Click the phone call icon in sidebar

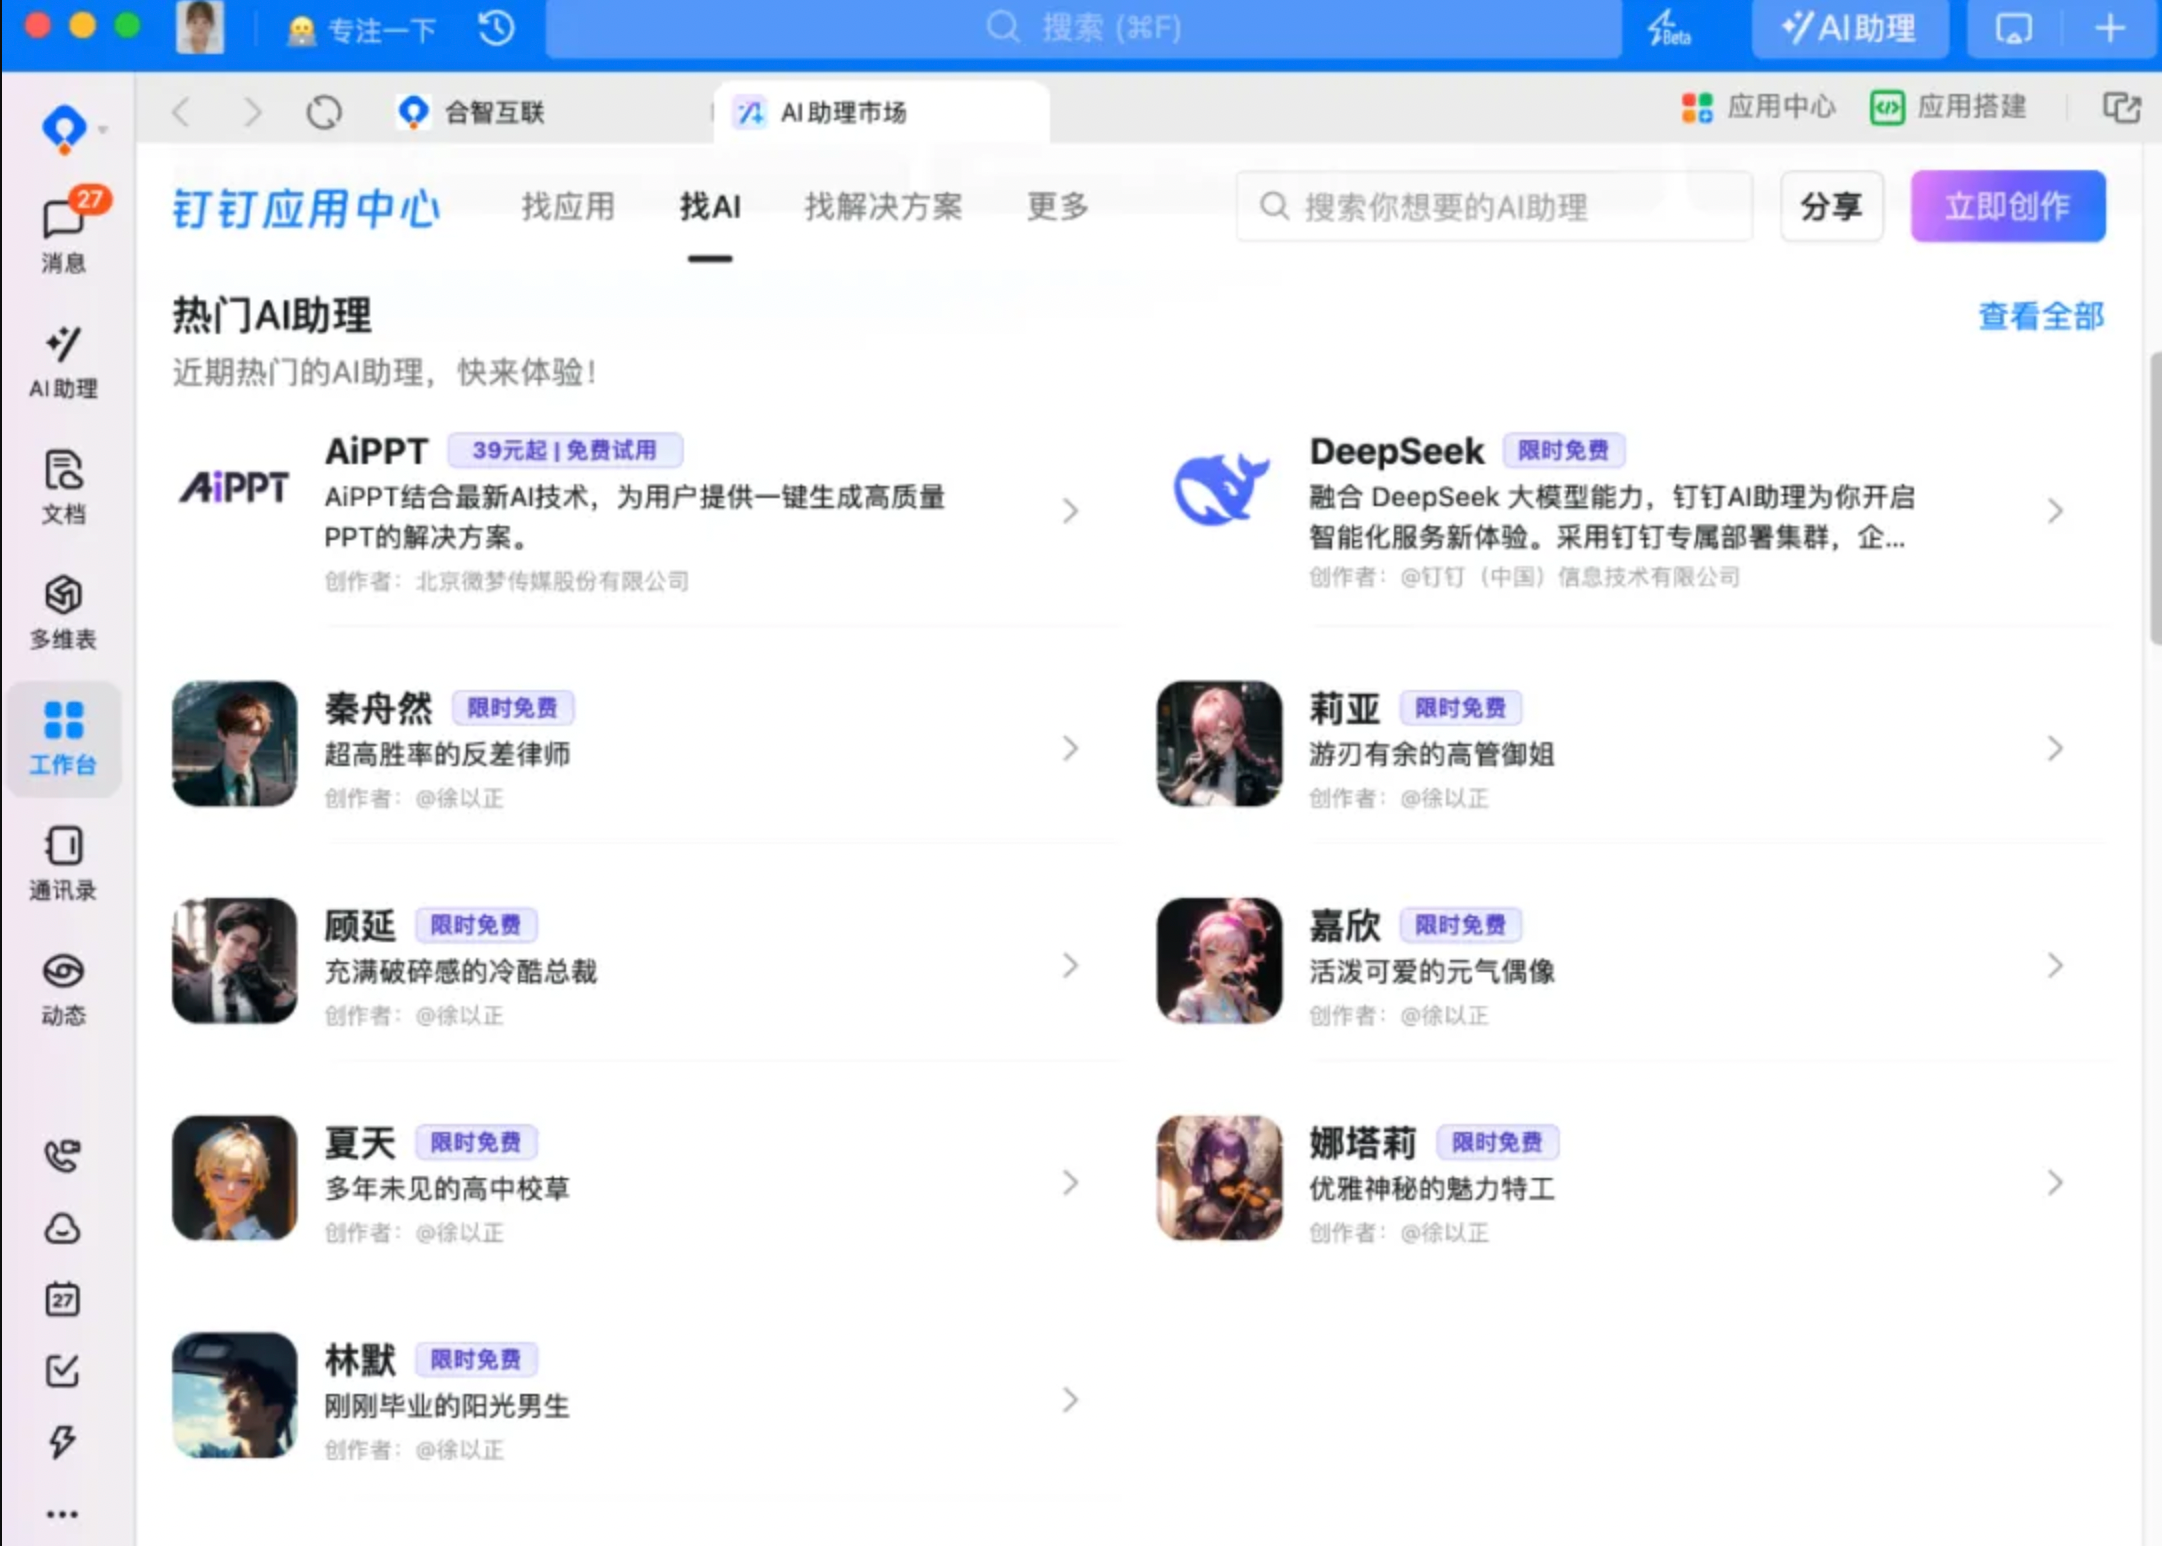point(63,1156)
